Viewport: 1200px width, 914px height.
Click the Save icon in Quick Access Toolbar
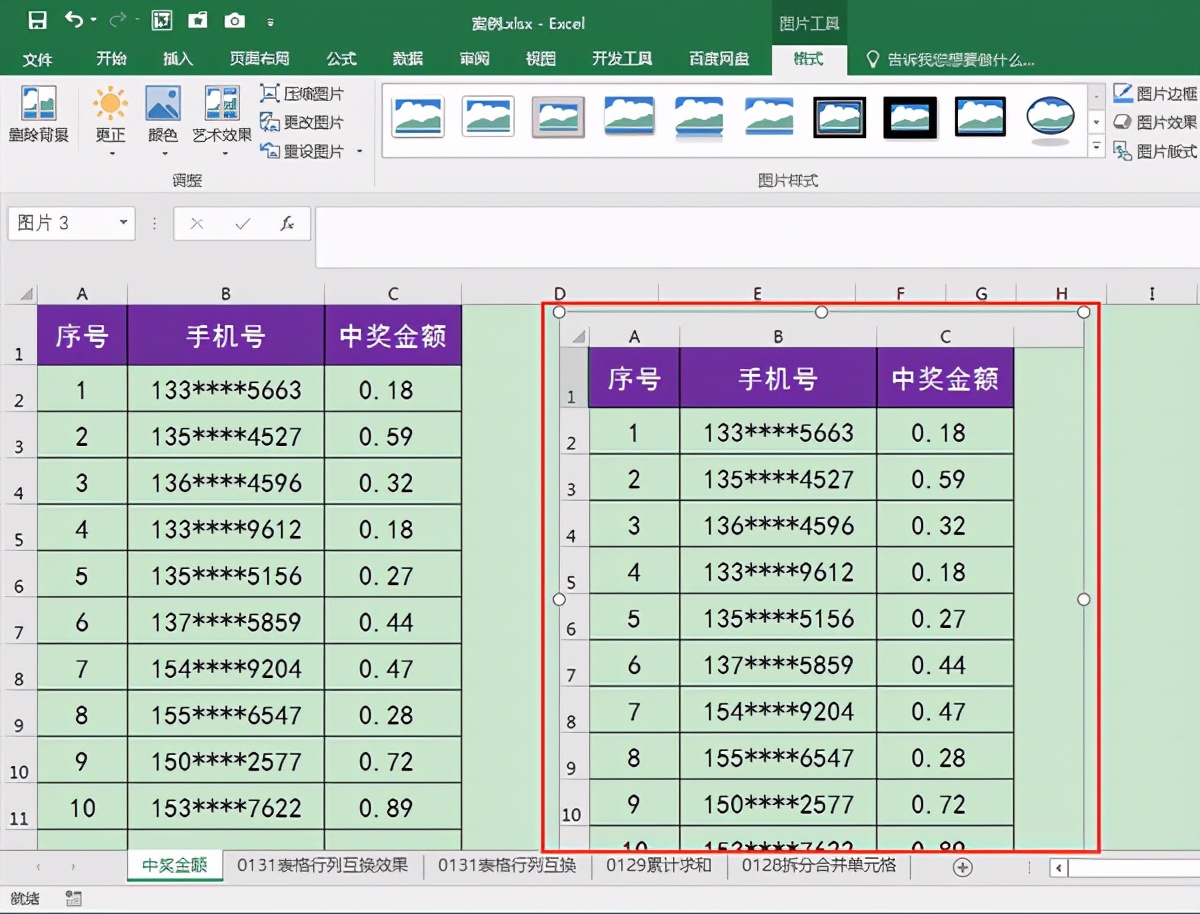coord(36,20)
